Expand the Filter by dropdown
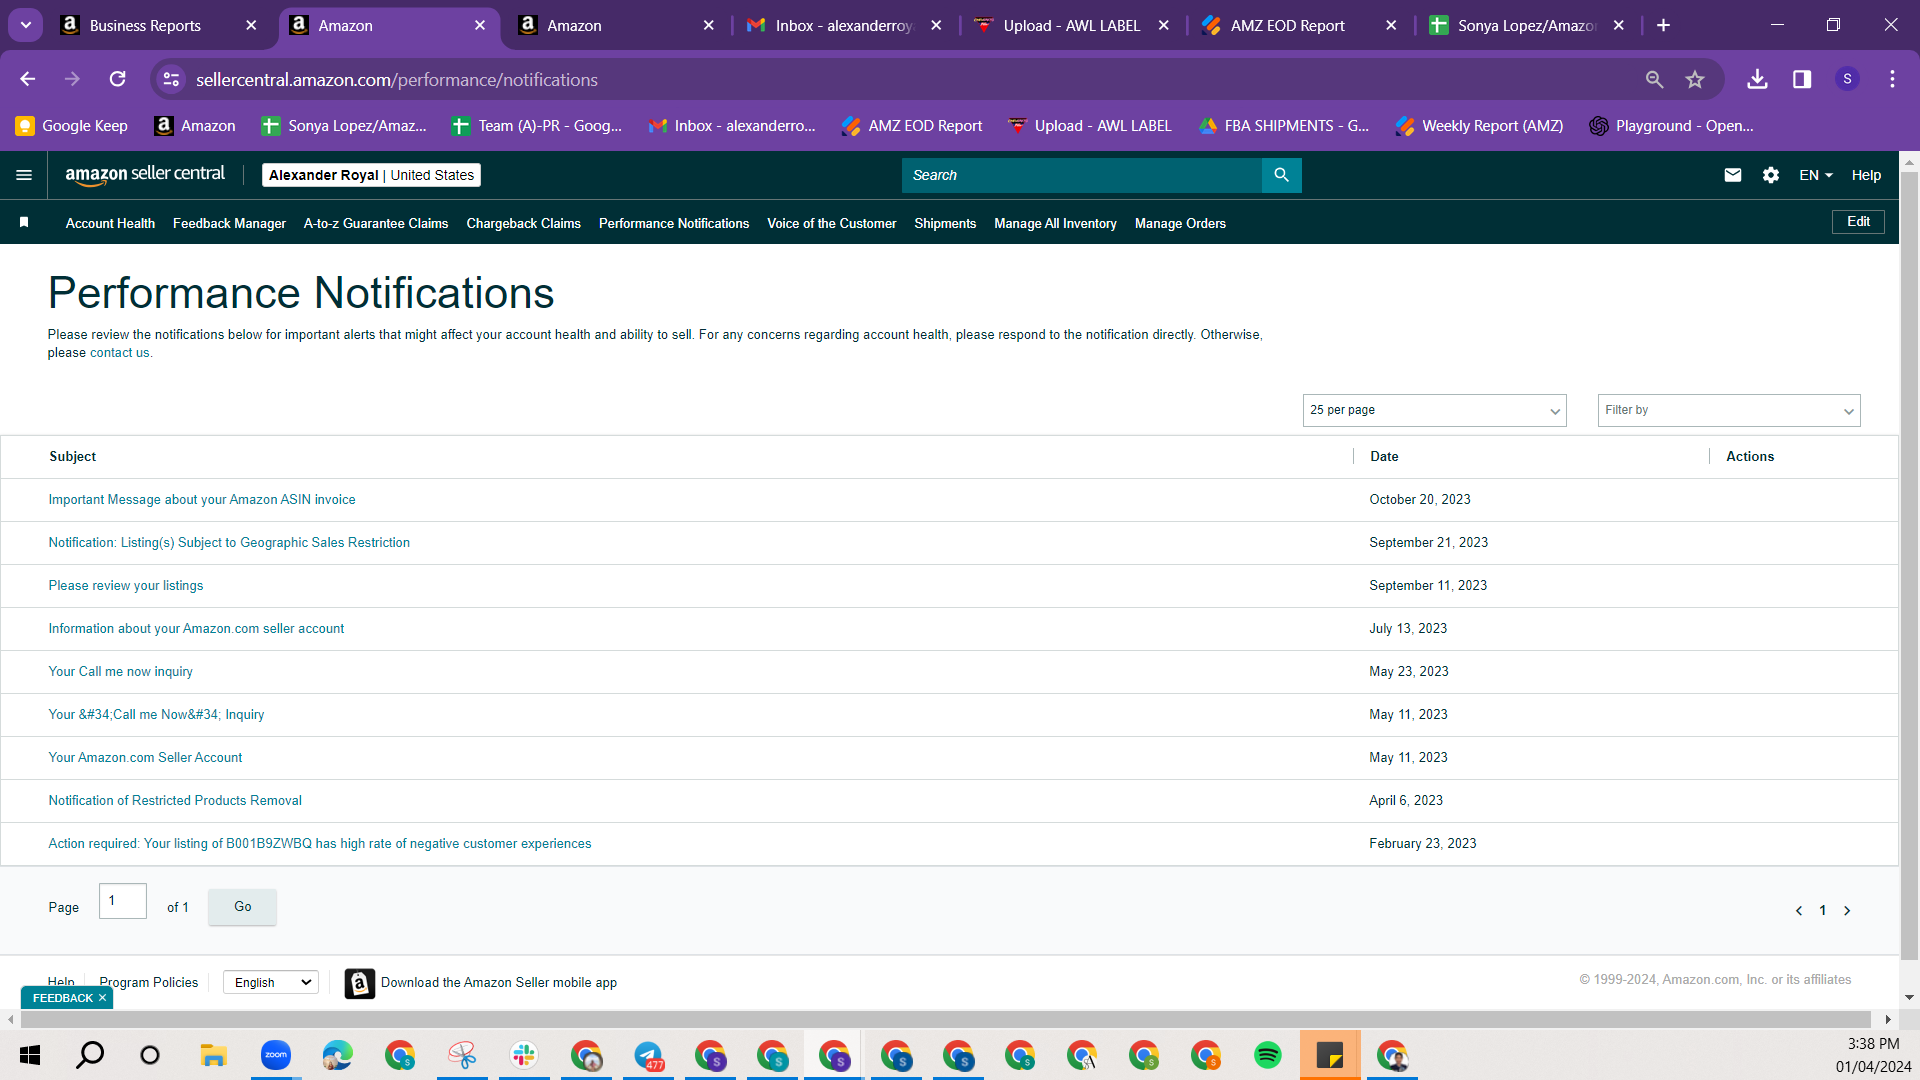This screenshot has width=1920, height=1080. [x=1729, y=410]
